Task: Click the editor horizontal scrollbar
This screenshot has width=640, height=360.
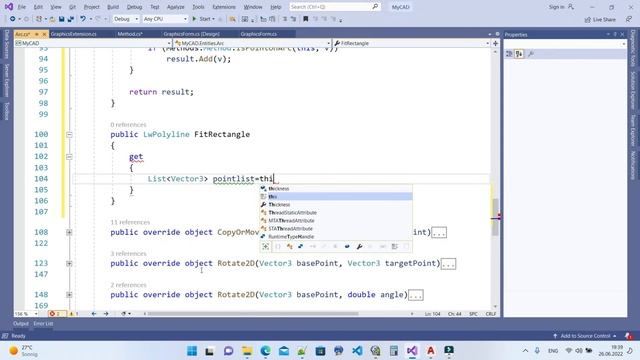Action: point(253,314)
